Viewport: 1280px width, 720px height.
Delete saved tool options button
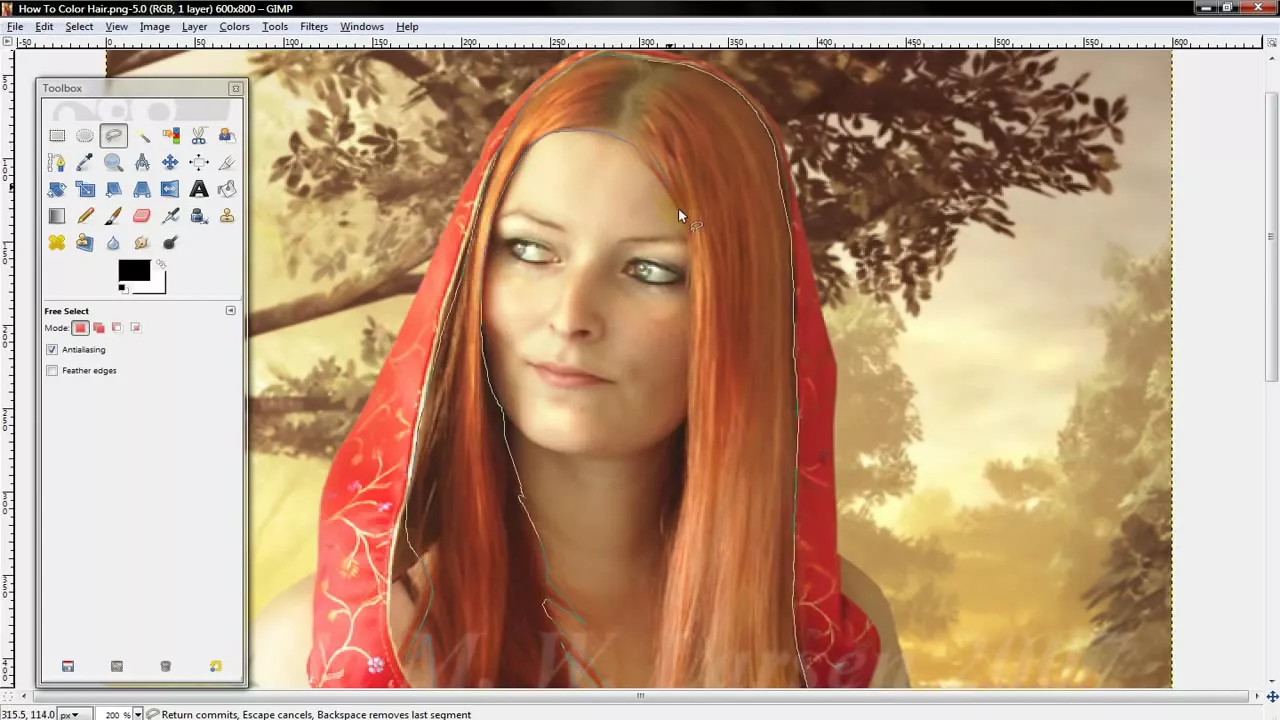coord(166,666)
